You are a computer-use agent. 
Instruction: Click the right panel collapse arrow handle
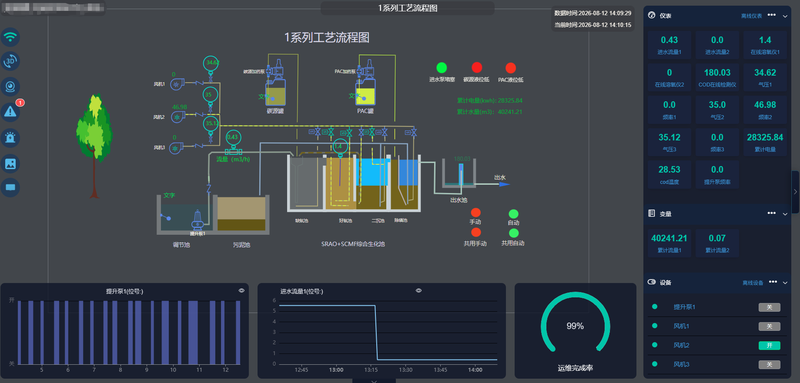coord(795,192)
